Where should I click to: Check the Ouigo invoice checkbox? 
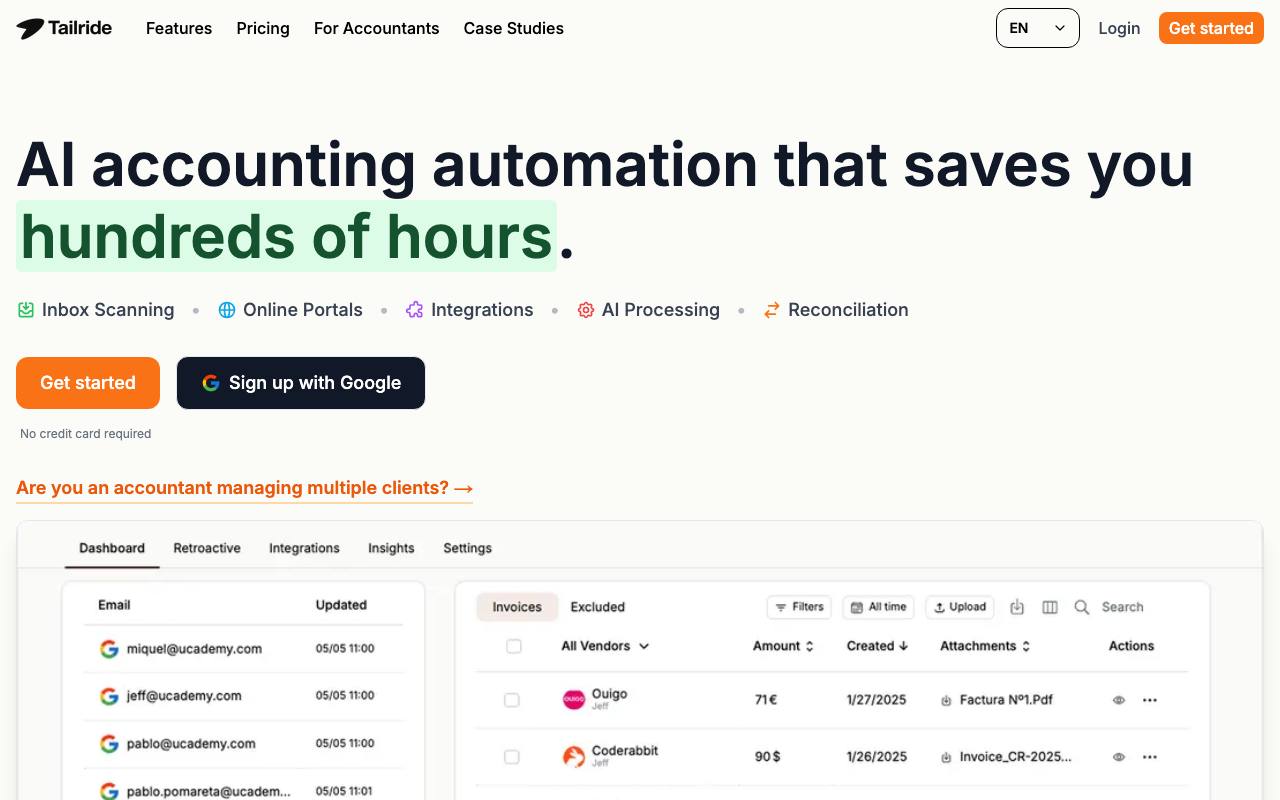click(x=512, y=700)
